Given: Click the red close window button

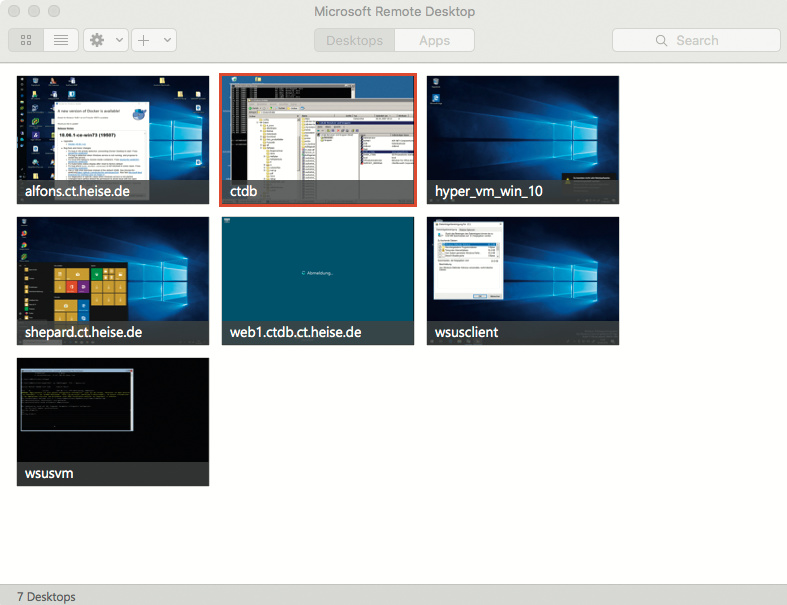Looking at the screenshot, I should (15, 12).
